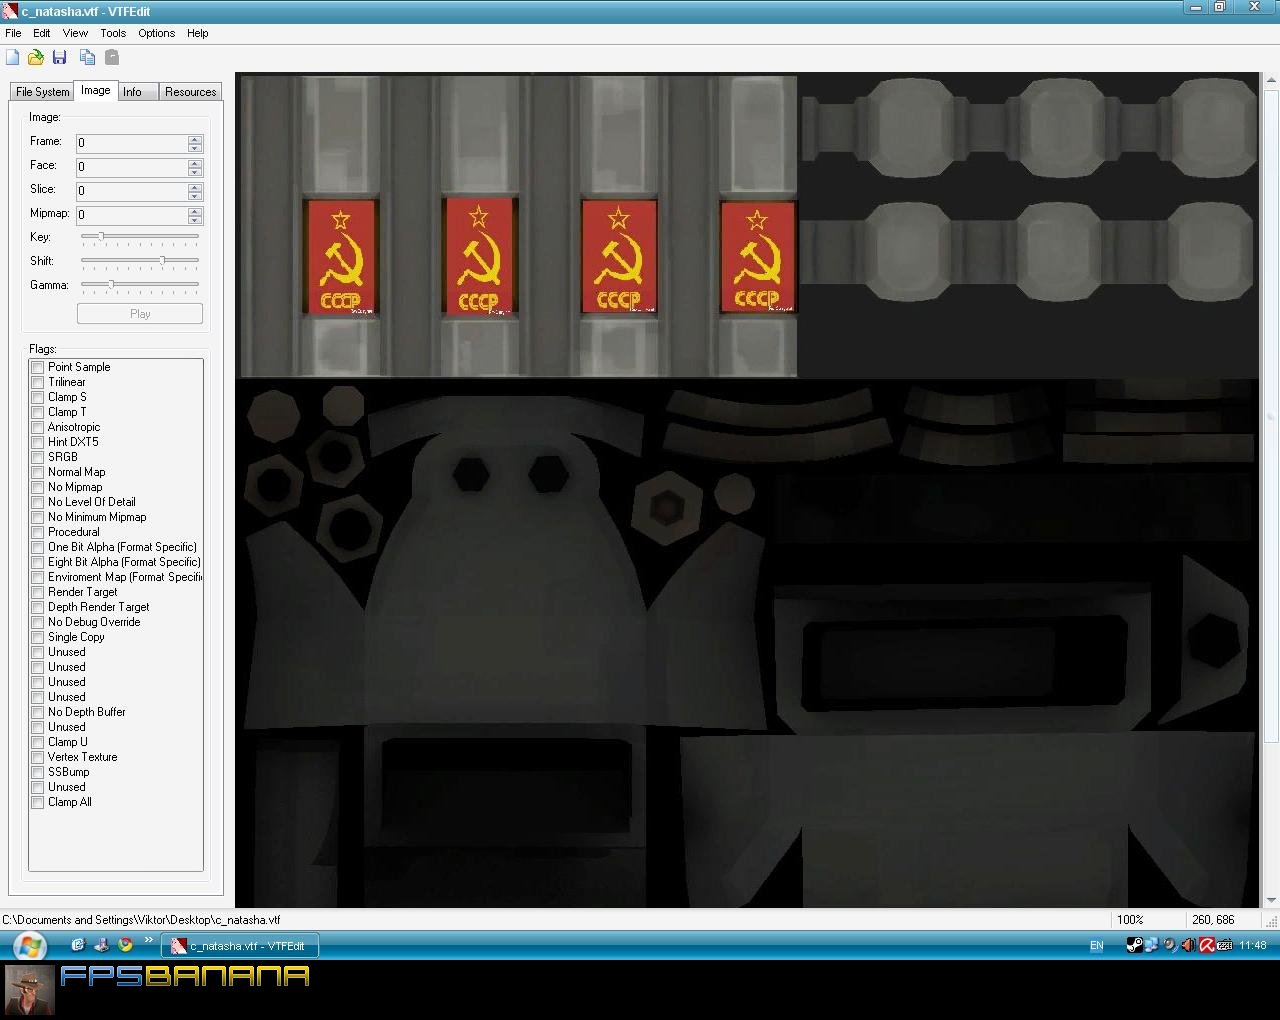Click the Save floppy disk icon
Image resolution: width=1280 pixels, height=1020 pixels.
click(59, 57)
